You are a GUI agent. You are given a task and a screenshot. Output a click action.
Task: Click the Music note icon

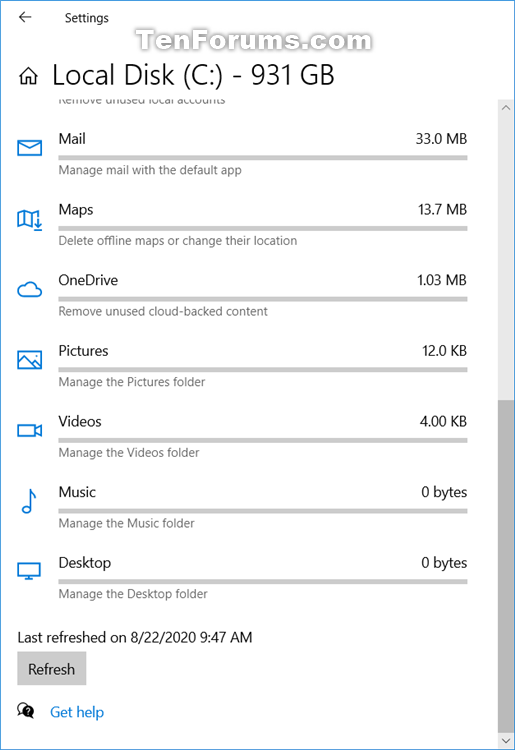coord(29,501)
